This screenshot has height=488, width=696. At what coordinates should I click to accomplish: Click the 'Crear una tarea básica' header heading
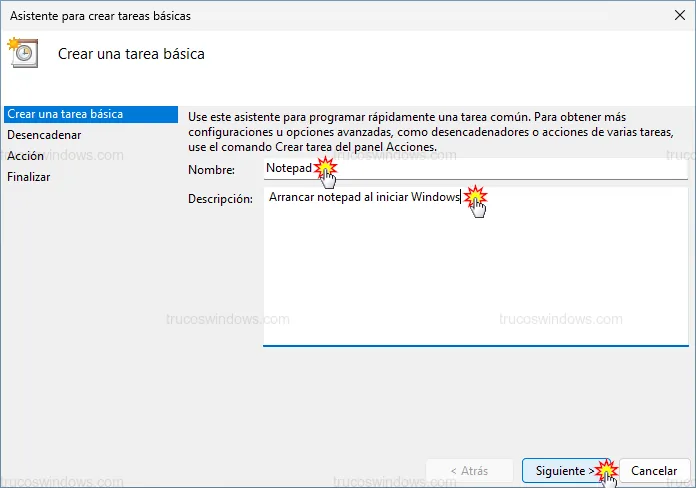pyautogui.click(x=131, y=54)
